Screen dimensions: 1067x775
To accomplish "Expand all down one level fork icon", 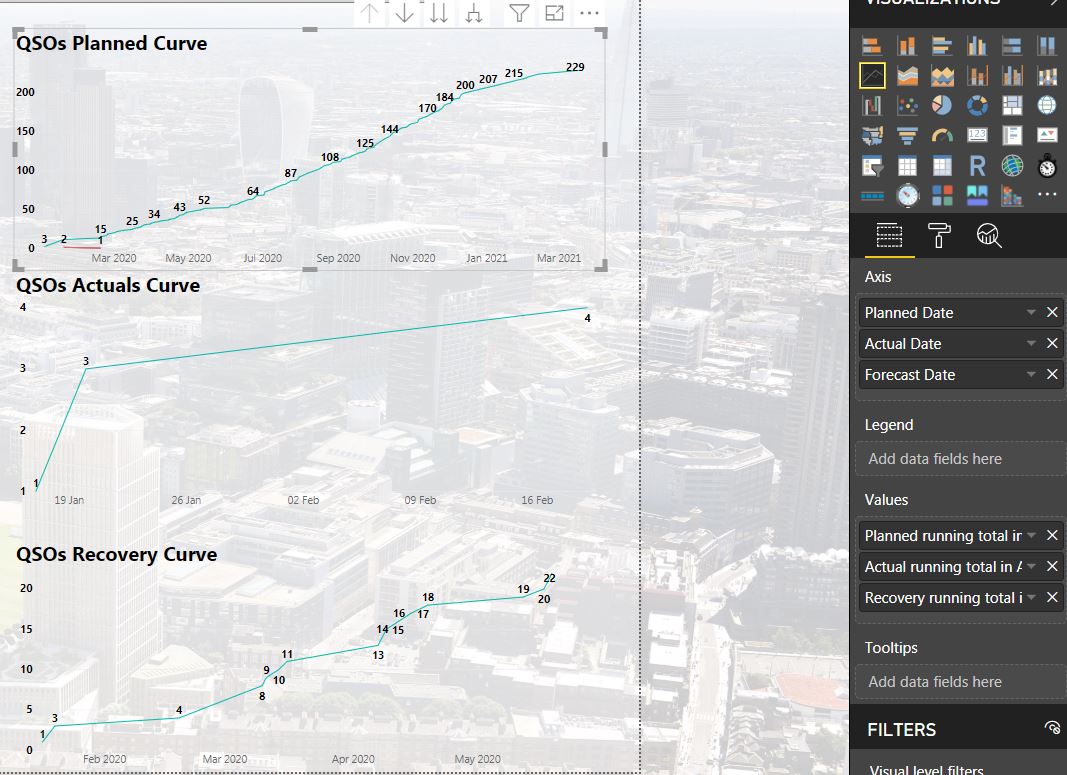I will 474,13.
